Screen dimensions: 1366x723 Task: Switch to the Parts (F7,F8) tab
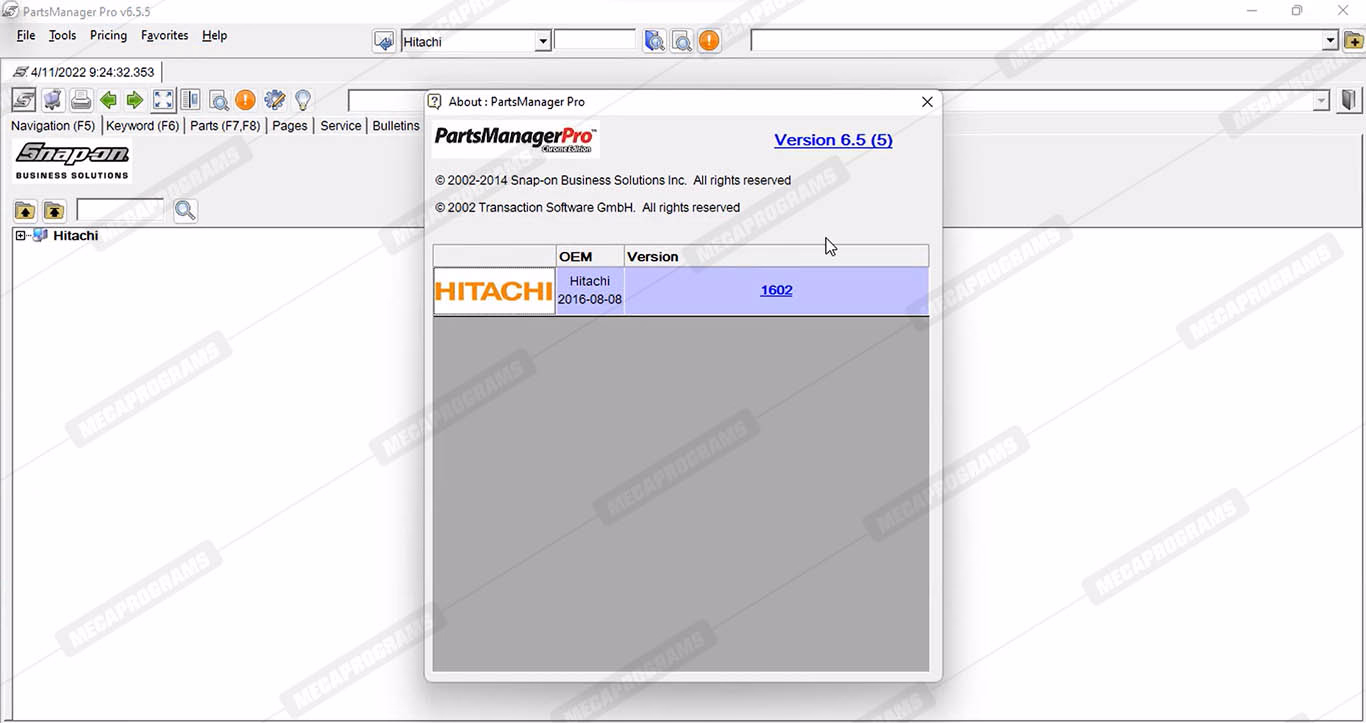(x=225, y=126)
